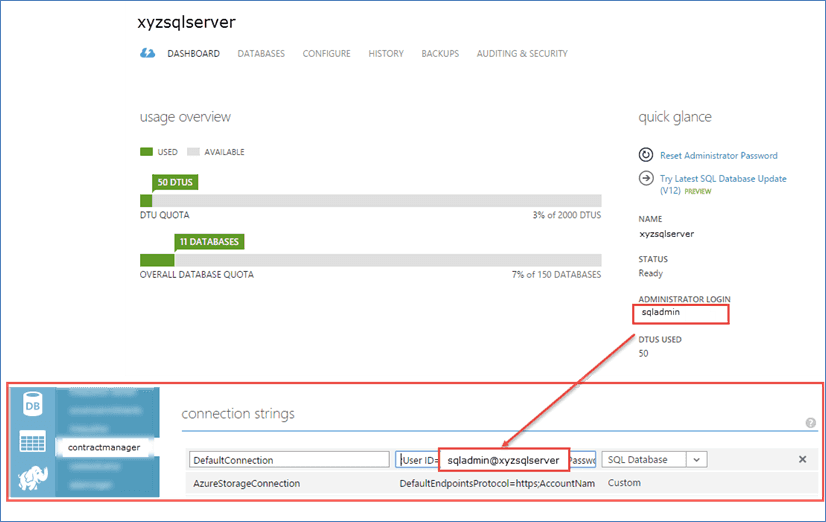Select contractmanager in the sidebar list
Screen dimensions: 826x522
pyautogui.click(x=104, y=447)
